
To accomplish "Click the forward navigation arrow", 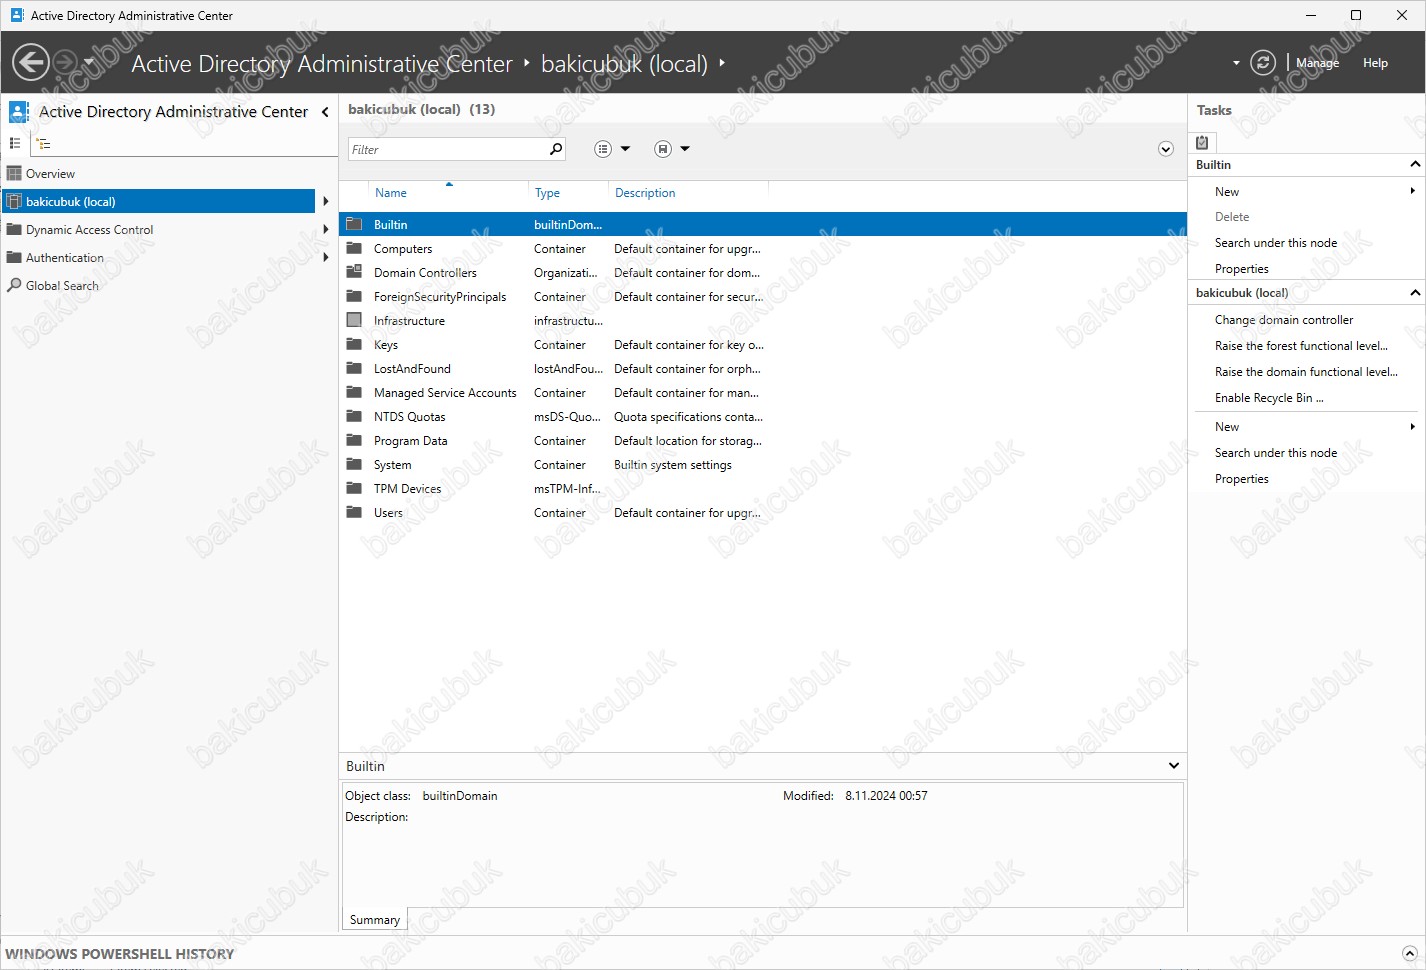I will point(65,62).
